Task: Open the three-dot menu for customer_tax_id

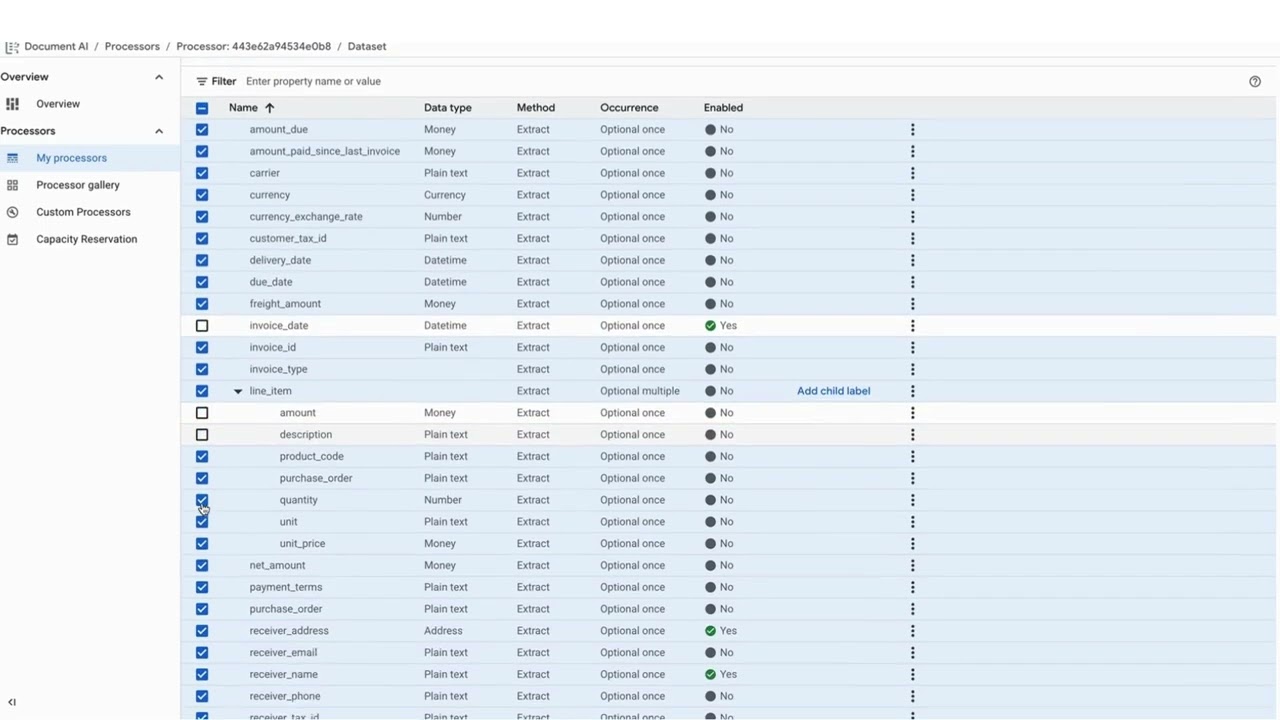Action: [x=912, y=238]
